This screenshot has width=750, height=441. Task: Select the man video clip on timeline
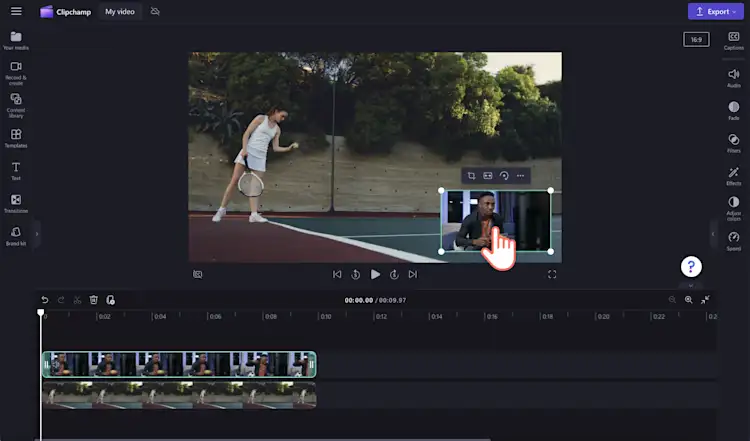tap(179, 364)
